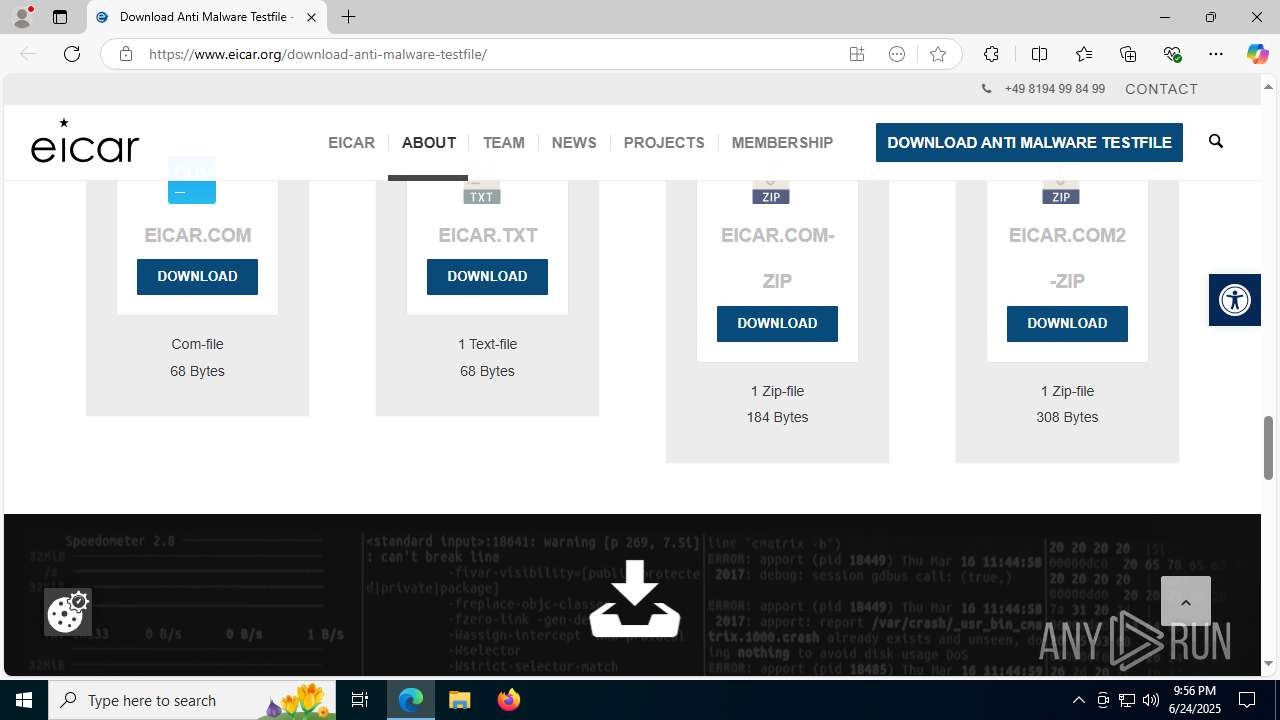Click the page vertical scrollbar thumb
Image resolution: width=1280 pixels, height=720 pixels.
click(x=1268, y=447)
